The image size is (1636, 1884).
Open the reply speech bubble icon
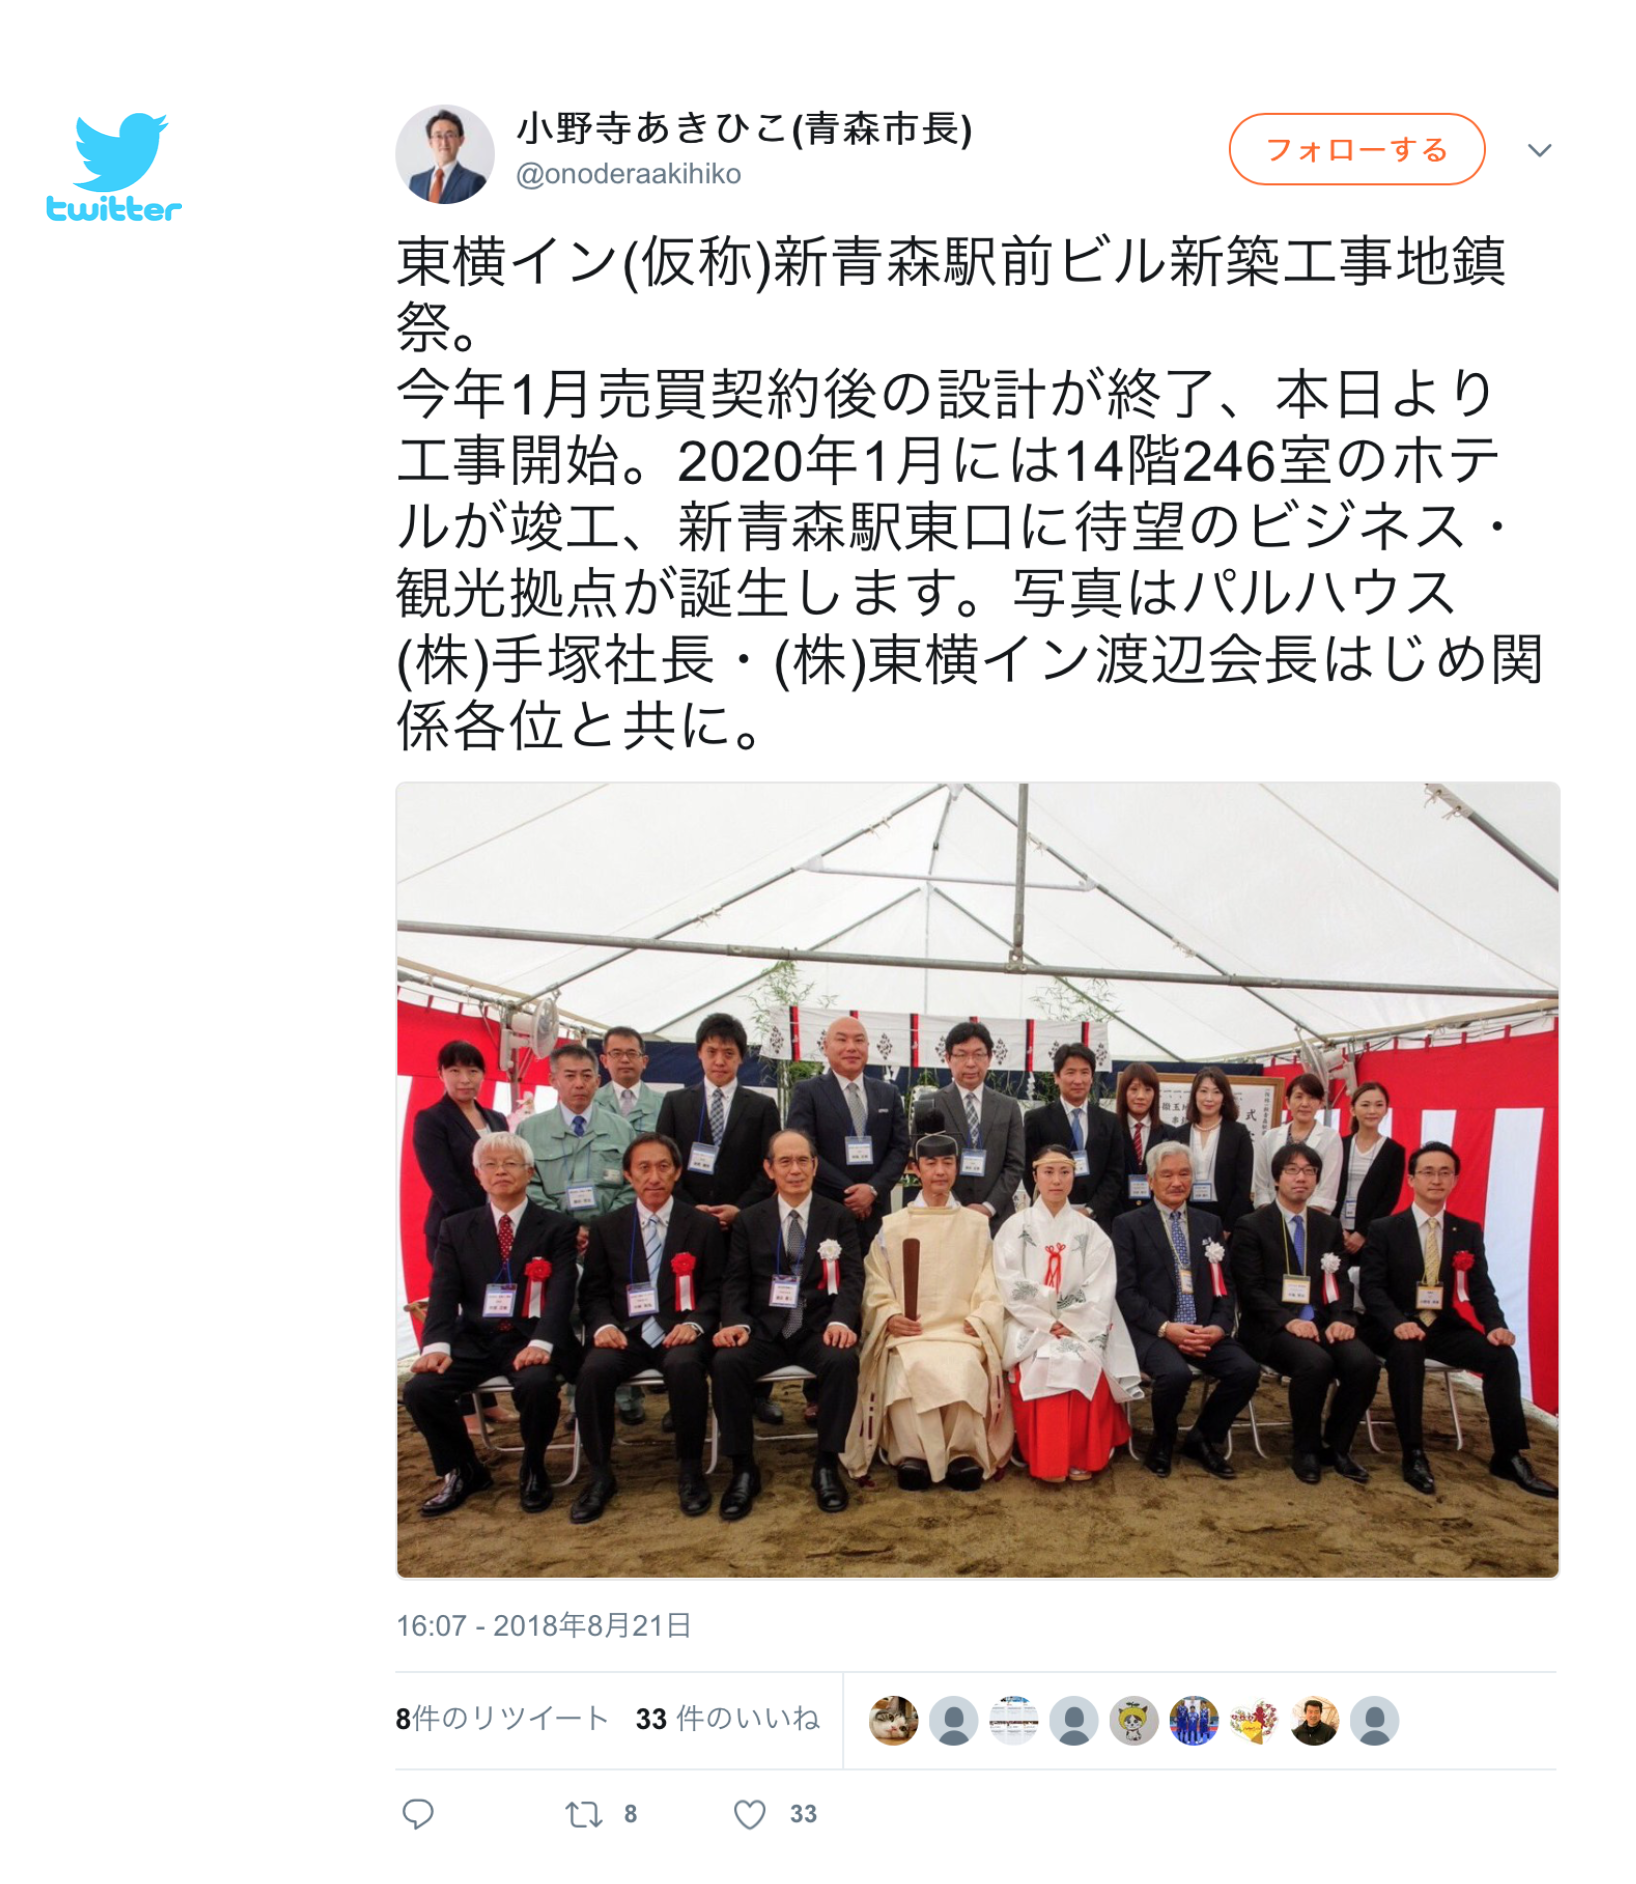(x=418, y=1813)
